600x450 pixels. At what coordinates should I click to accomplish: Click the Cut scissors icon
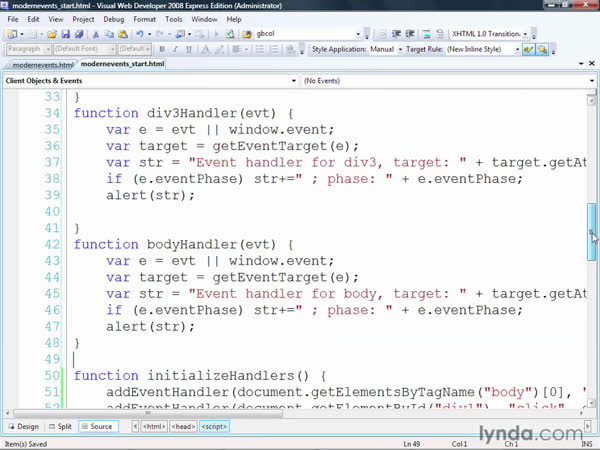pyautogui.click(x=95, y=33)
